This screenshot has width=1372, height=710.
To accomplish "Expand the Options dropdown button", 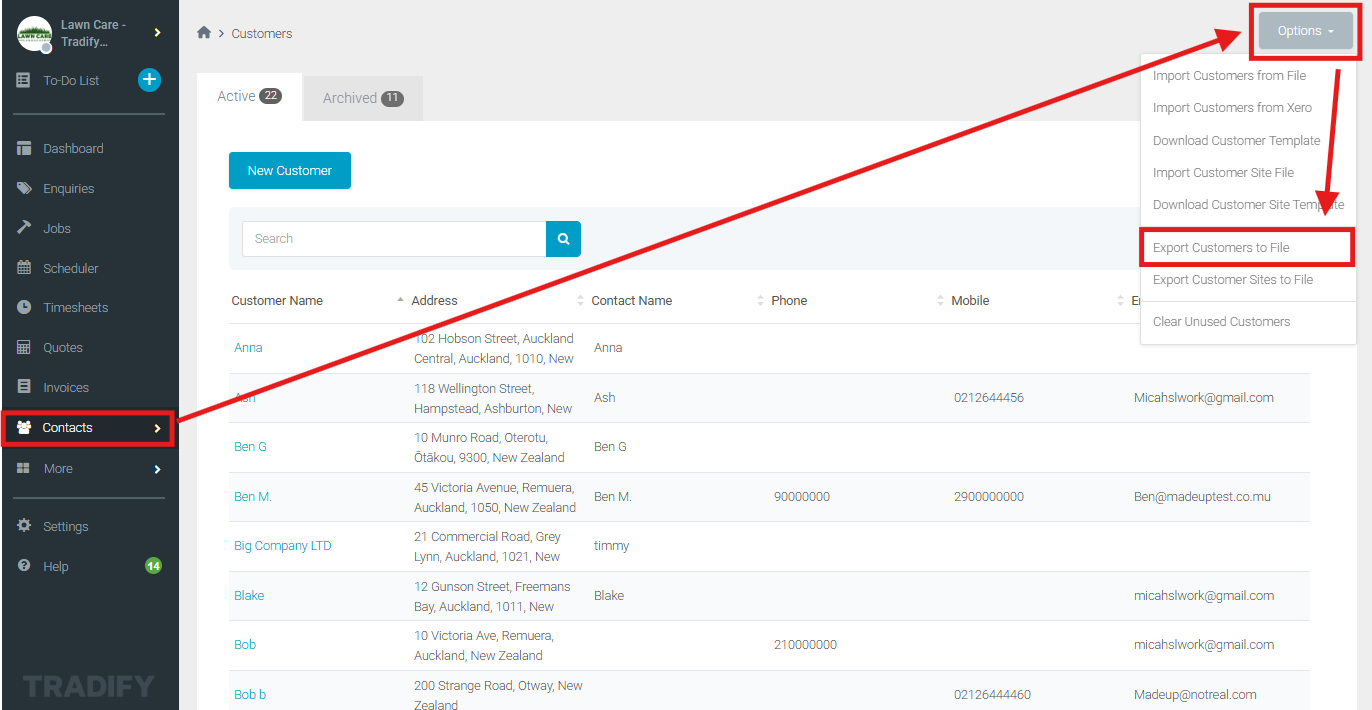I will (1305, 31).
